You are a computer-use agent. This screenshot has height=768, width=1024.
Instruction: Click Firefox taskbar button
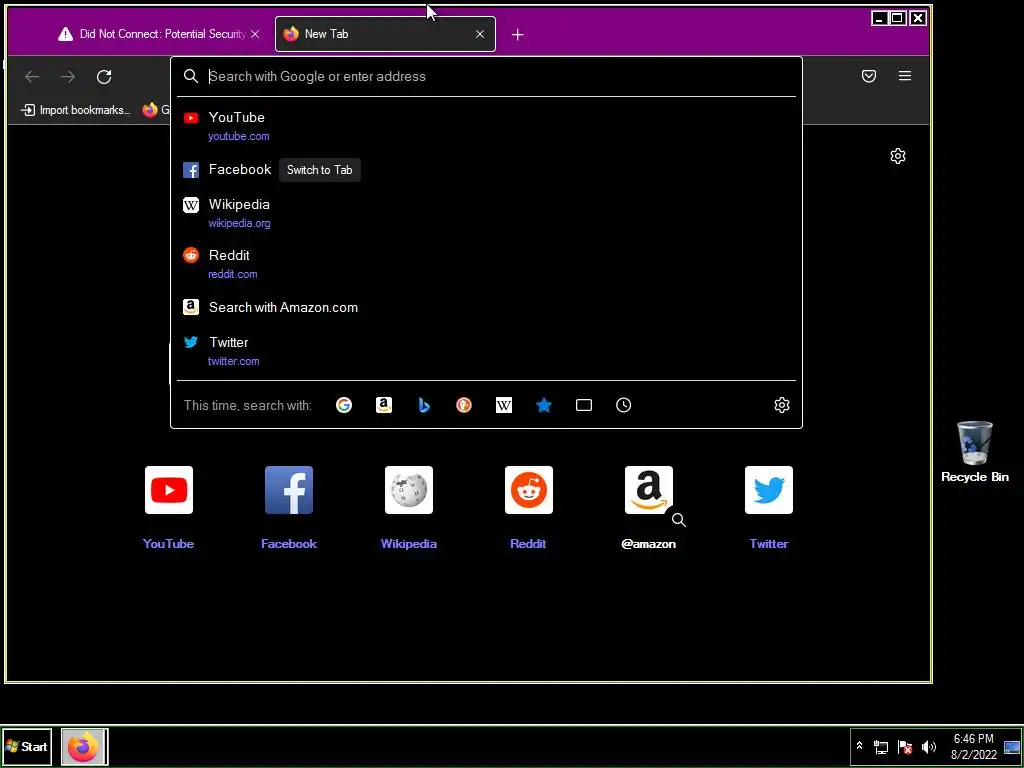coord(84,746)
